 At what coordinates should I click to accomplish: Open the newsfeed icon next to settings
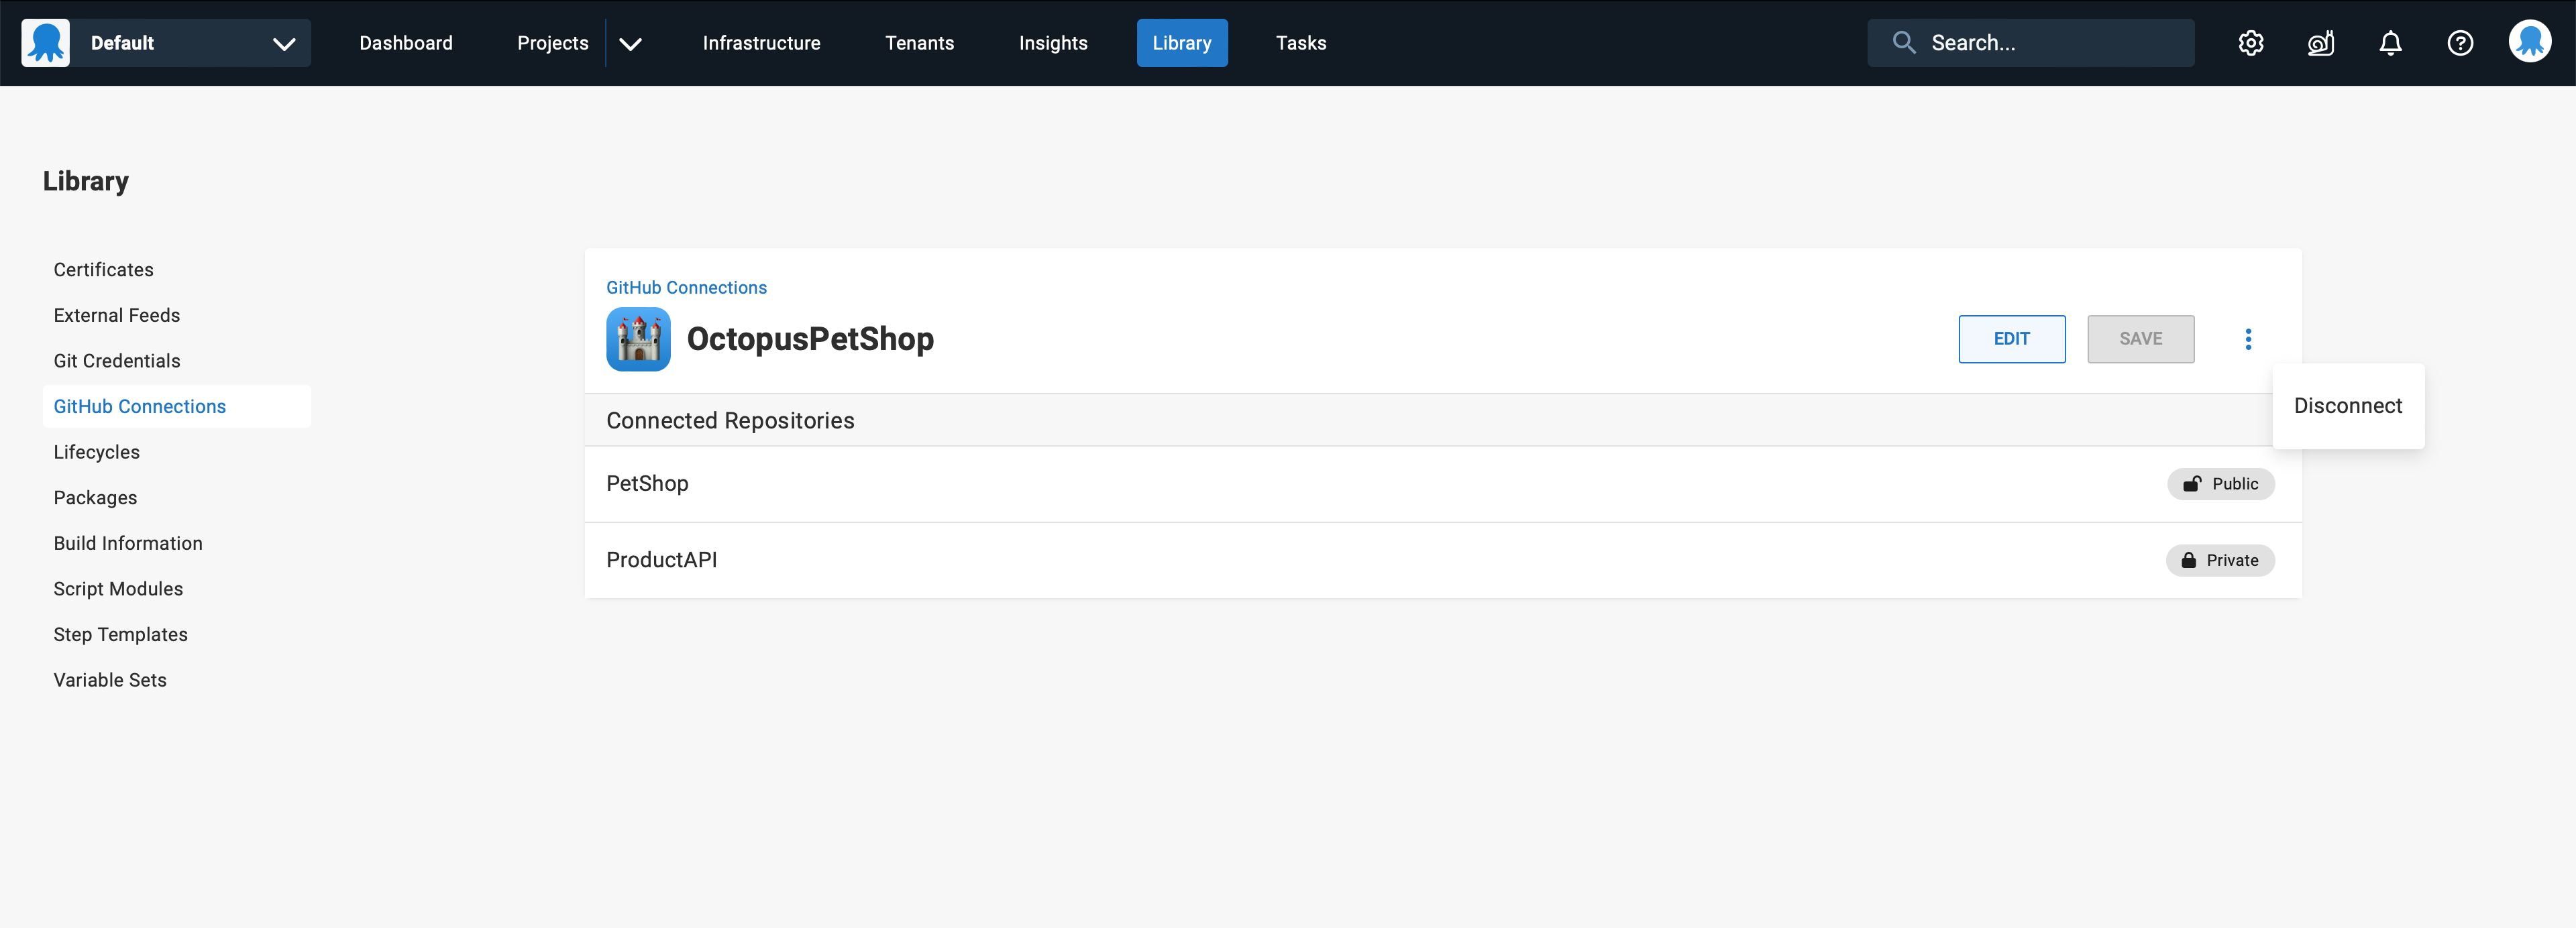tap(2321, 42)
